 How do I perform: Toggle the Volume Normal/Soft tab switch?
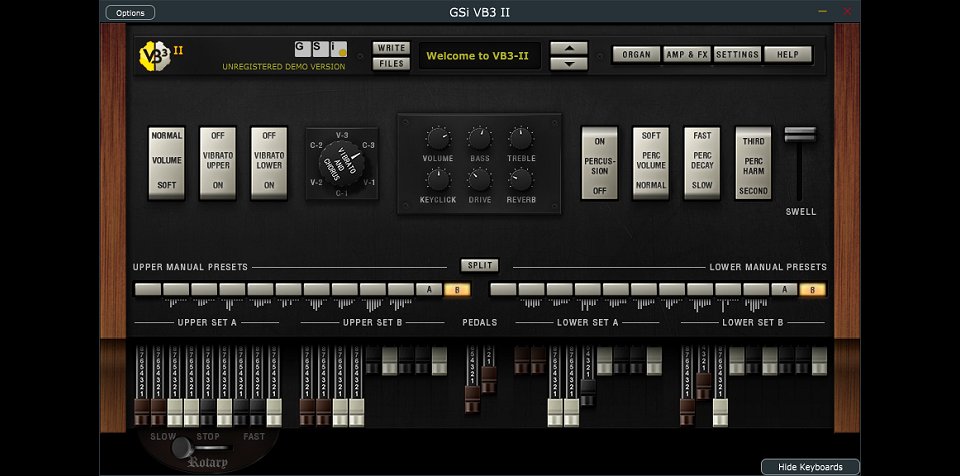click(x=167, y=162)
